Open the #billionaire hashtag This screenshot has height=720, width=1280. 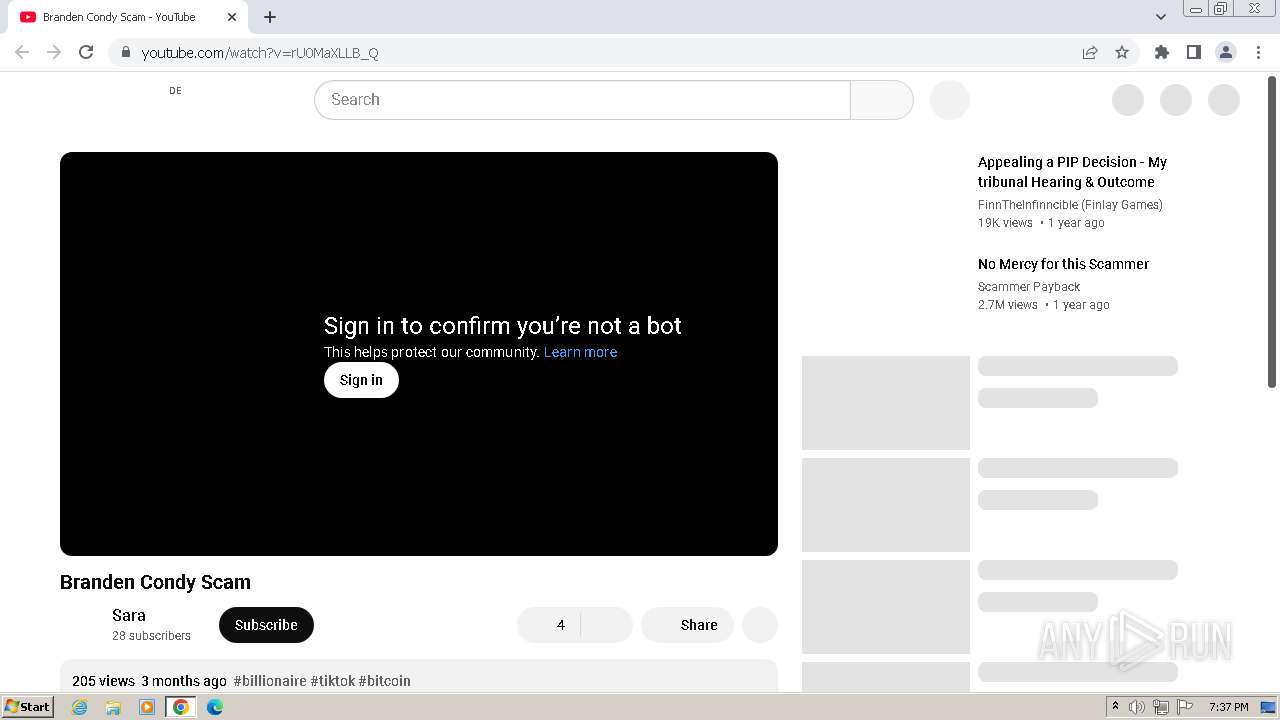270,681
